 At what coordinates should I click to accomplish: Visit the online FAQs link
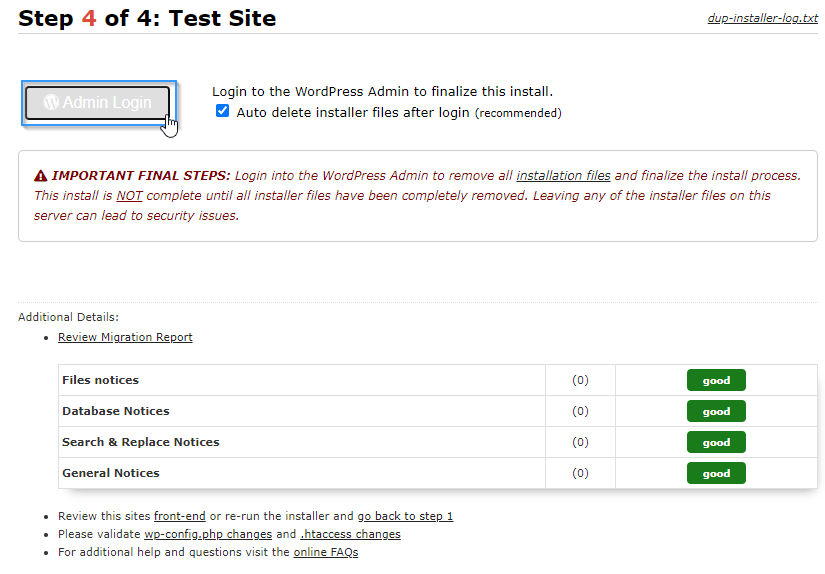[x=326, y=552]
